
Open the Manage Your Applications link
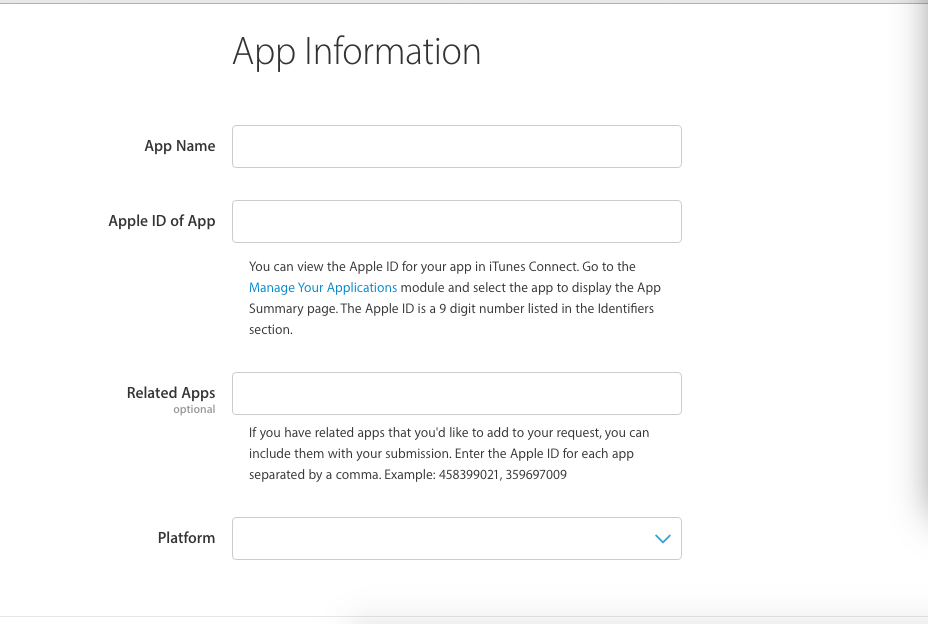323,288
